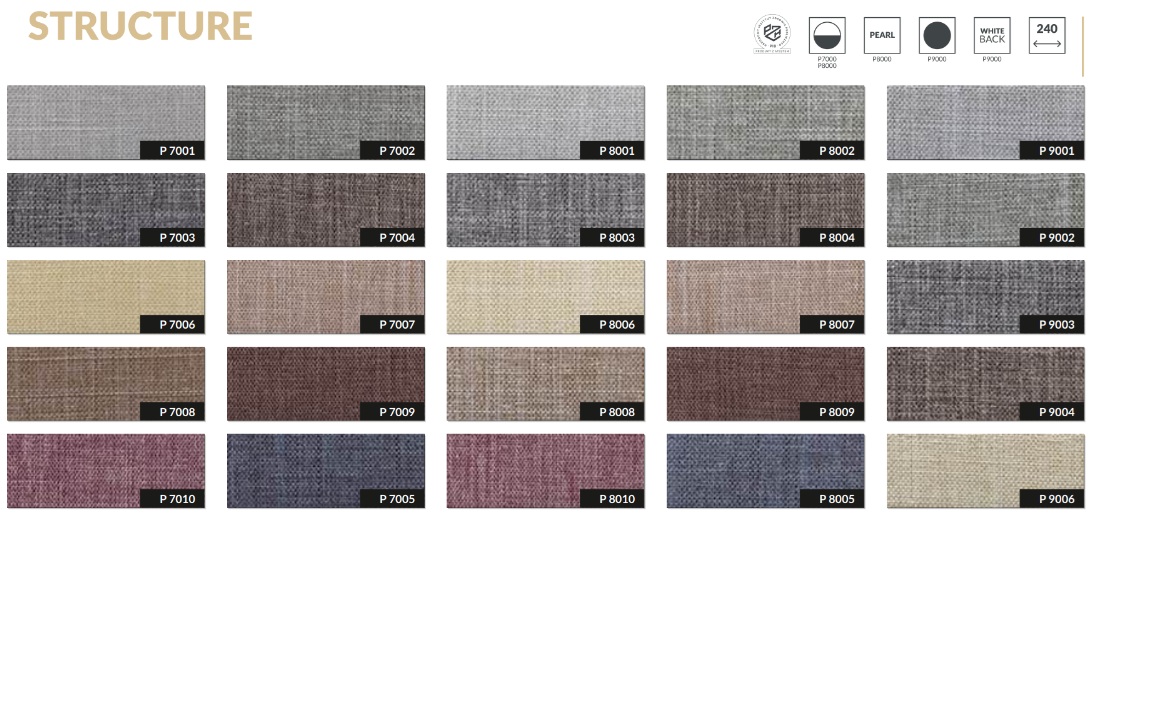This screenshot has height=720, width=1152.
Task: Select the light grey P 7001 swatch
Action: point(106,122)
